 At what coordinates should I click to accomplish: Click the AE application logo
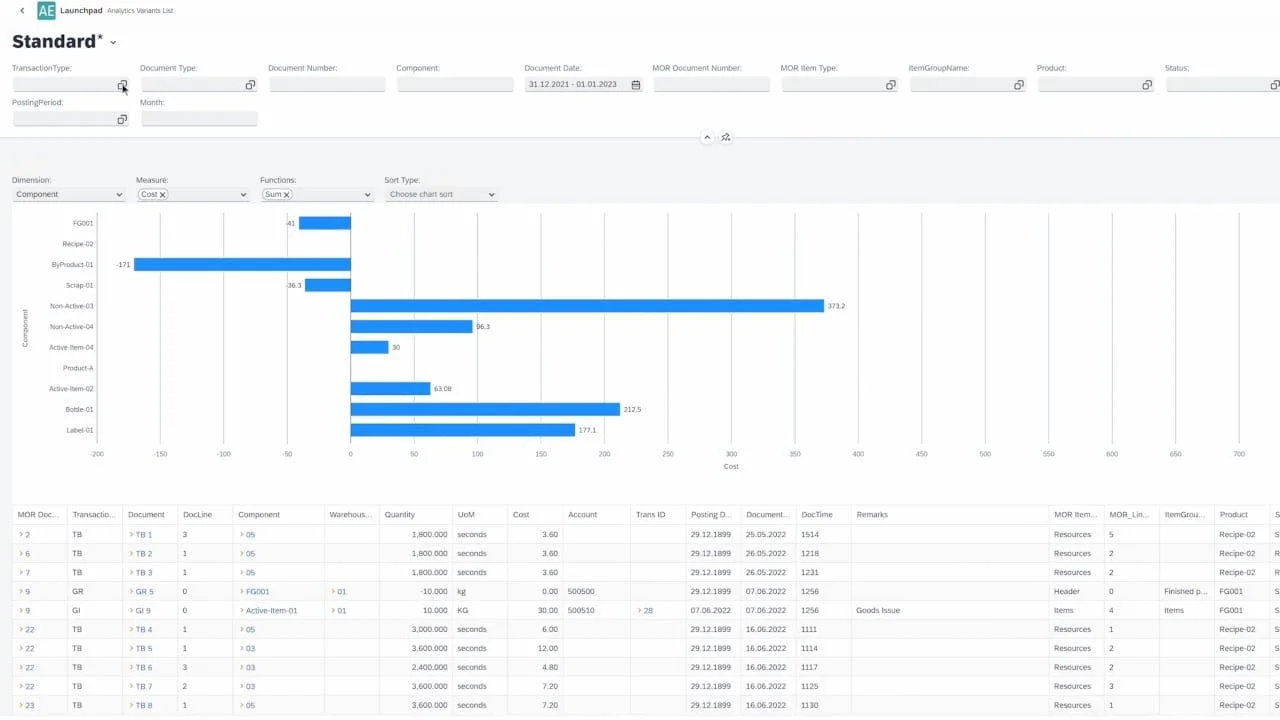point(46,11)
